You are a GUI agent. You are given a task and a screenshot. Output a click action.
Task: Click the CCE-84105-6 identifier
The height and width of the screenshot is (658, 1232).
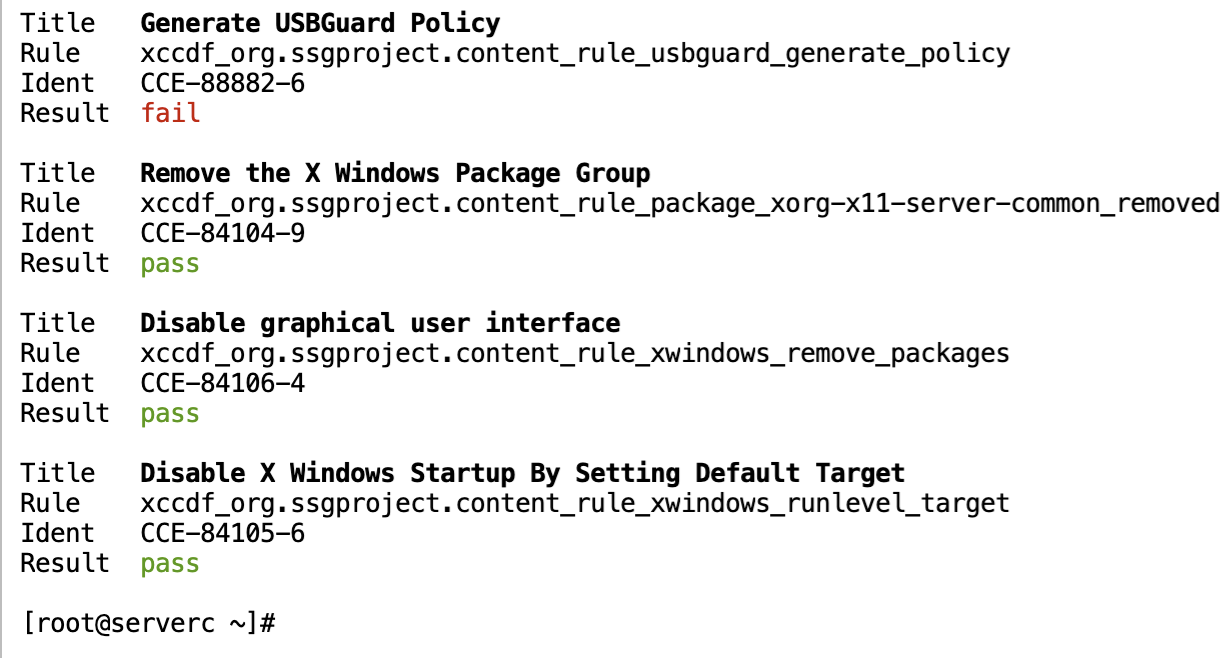pos(222,533)
